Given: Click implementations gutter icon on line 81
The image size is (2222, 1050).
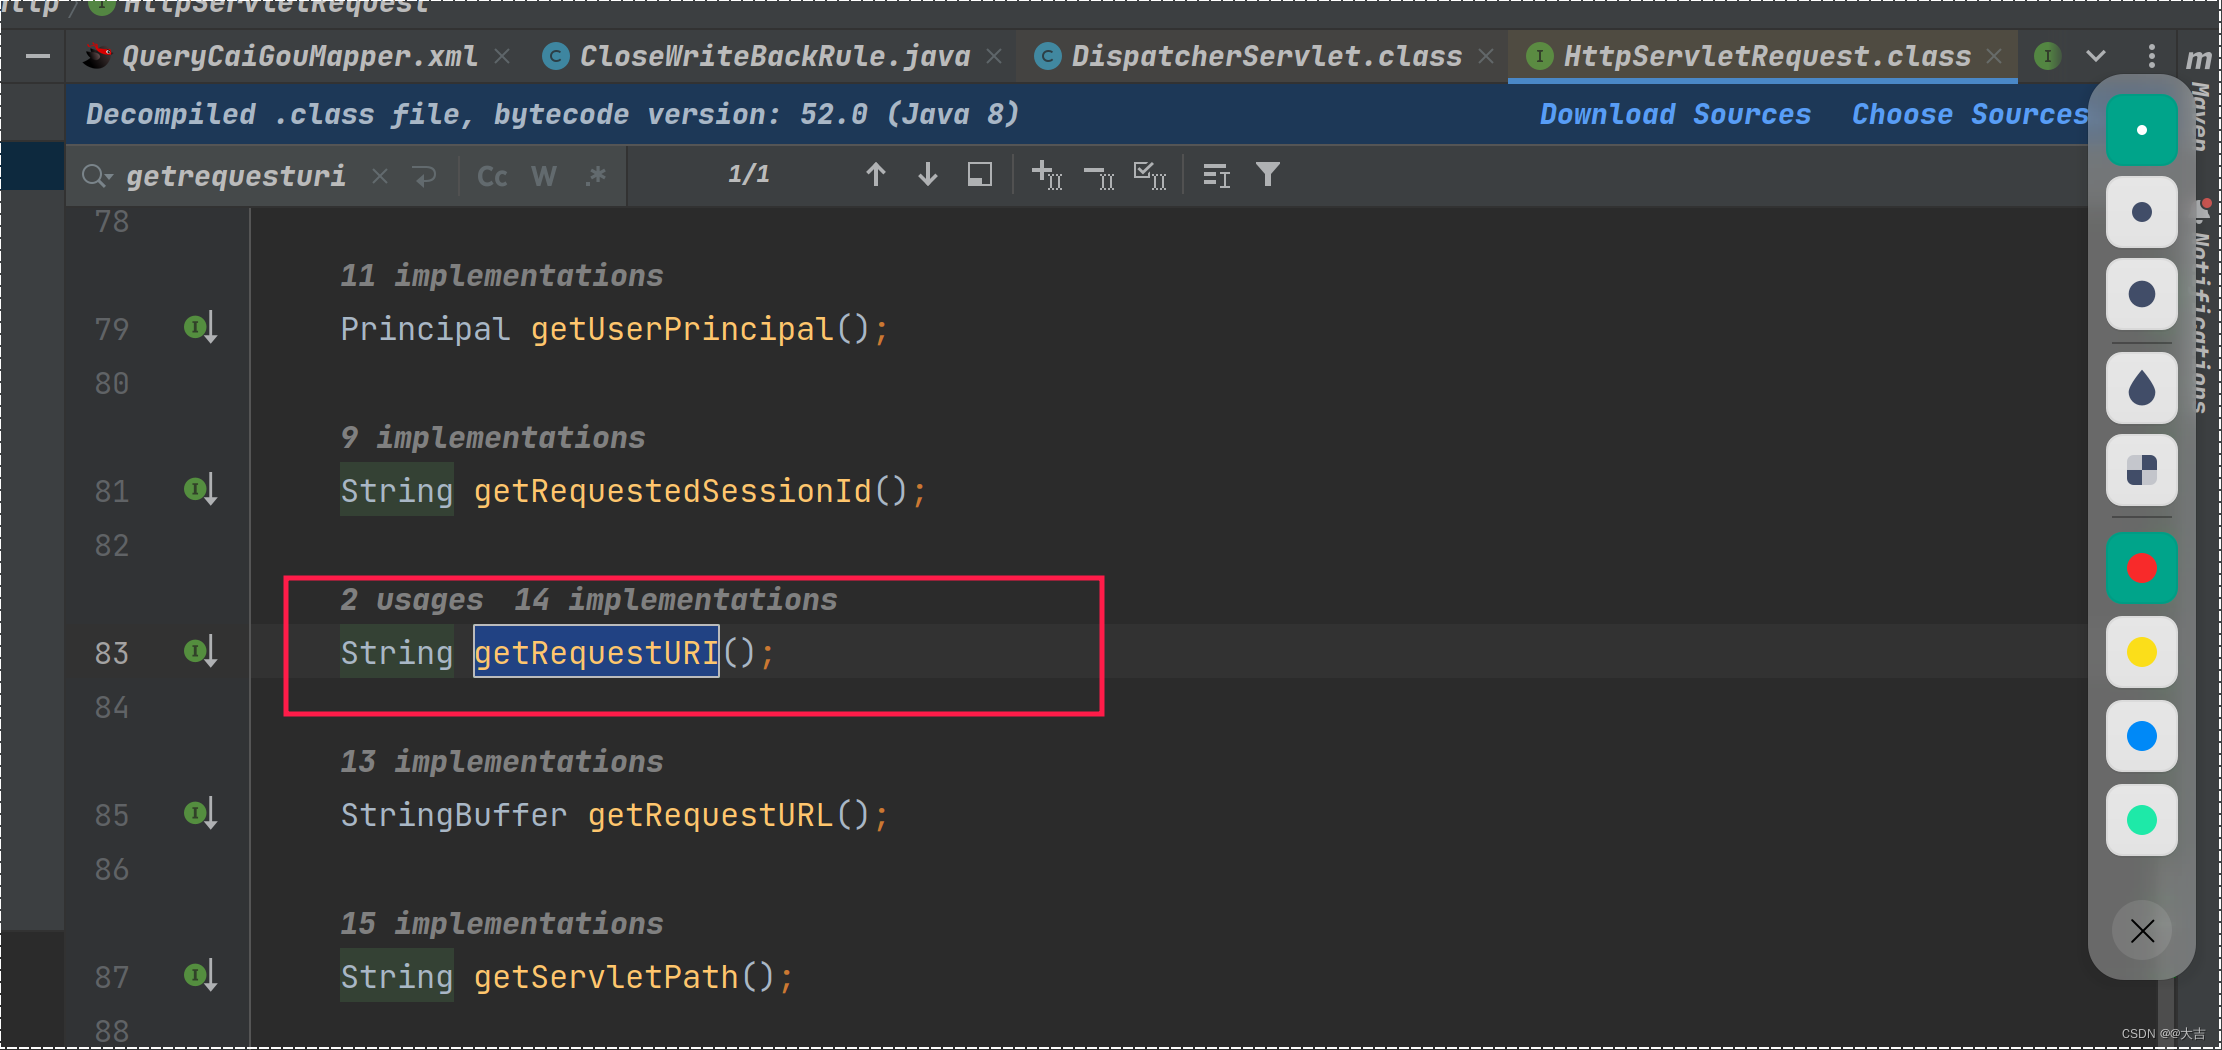Looking at the screenshot, I should click(200, 490).
